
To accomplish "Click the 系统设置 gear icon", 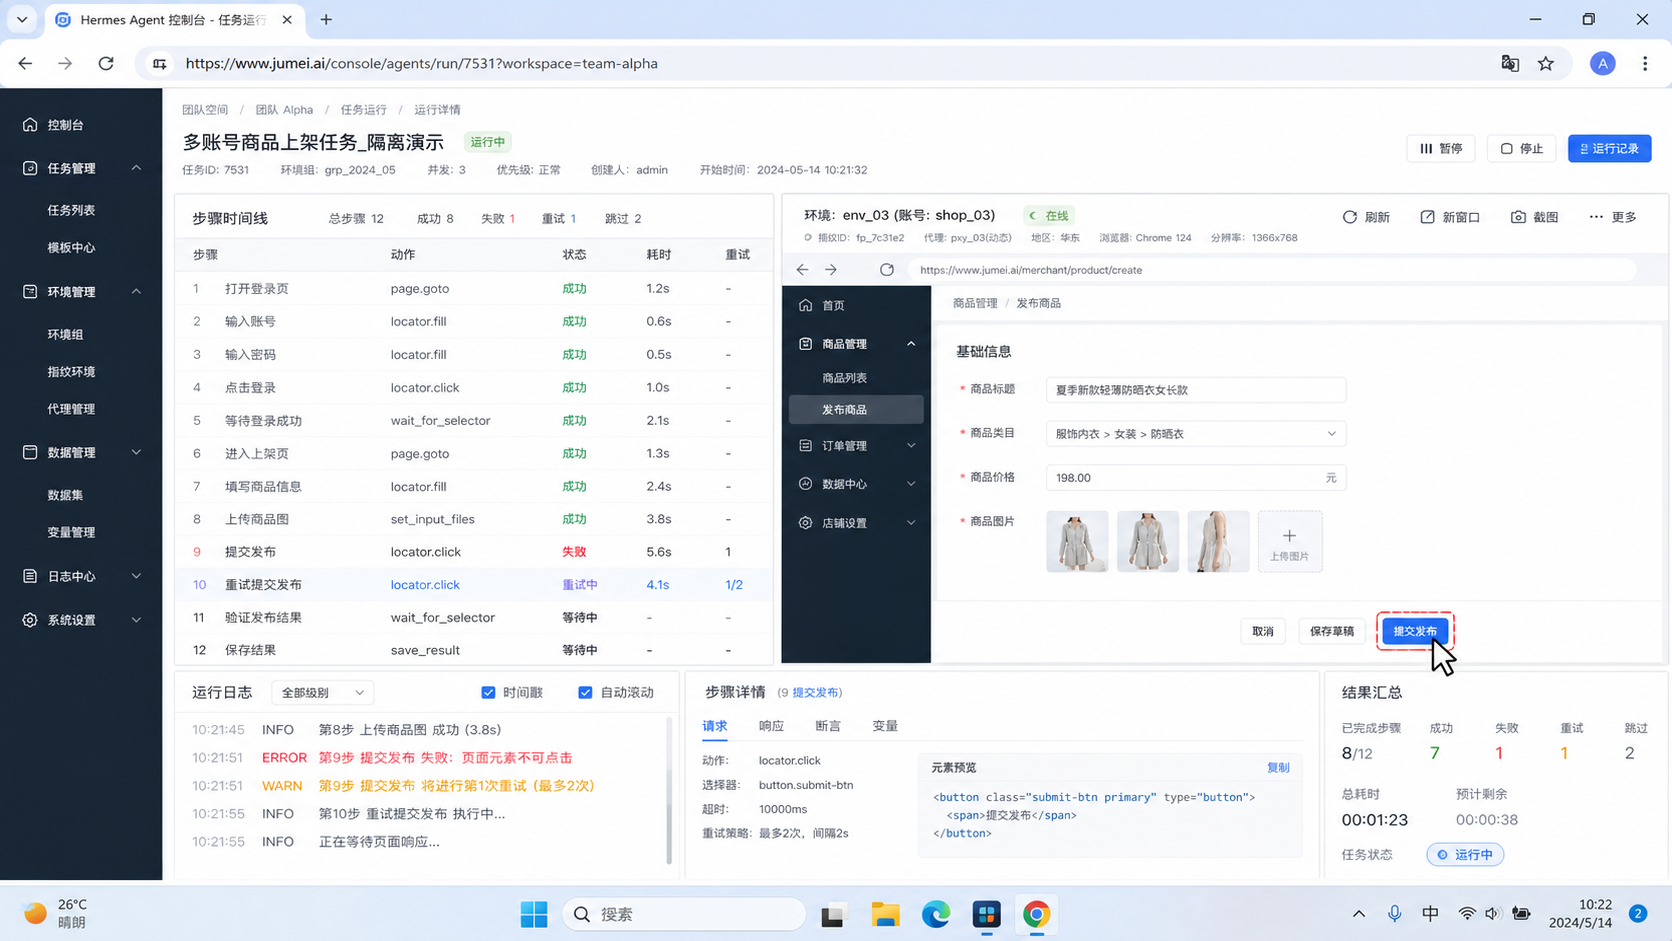I will coord(30,620).
